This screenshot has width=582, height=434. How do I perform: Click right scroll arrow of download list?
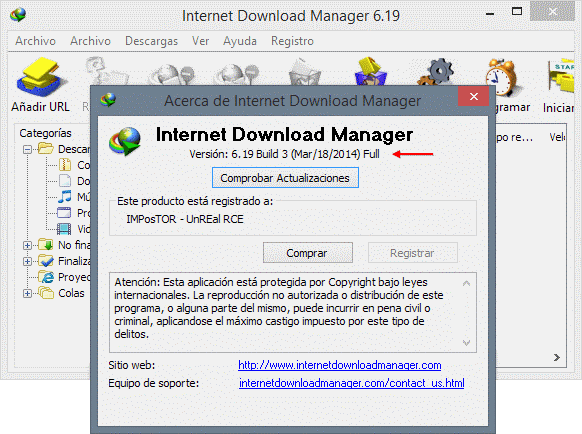(x=556, y=357)
